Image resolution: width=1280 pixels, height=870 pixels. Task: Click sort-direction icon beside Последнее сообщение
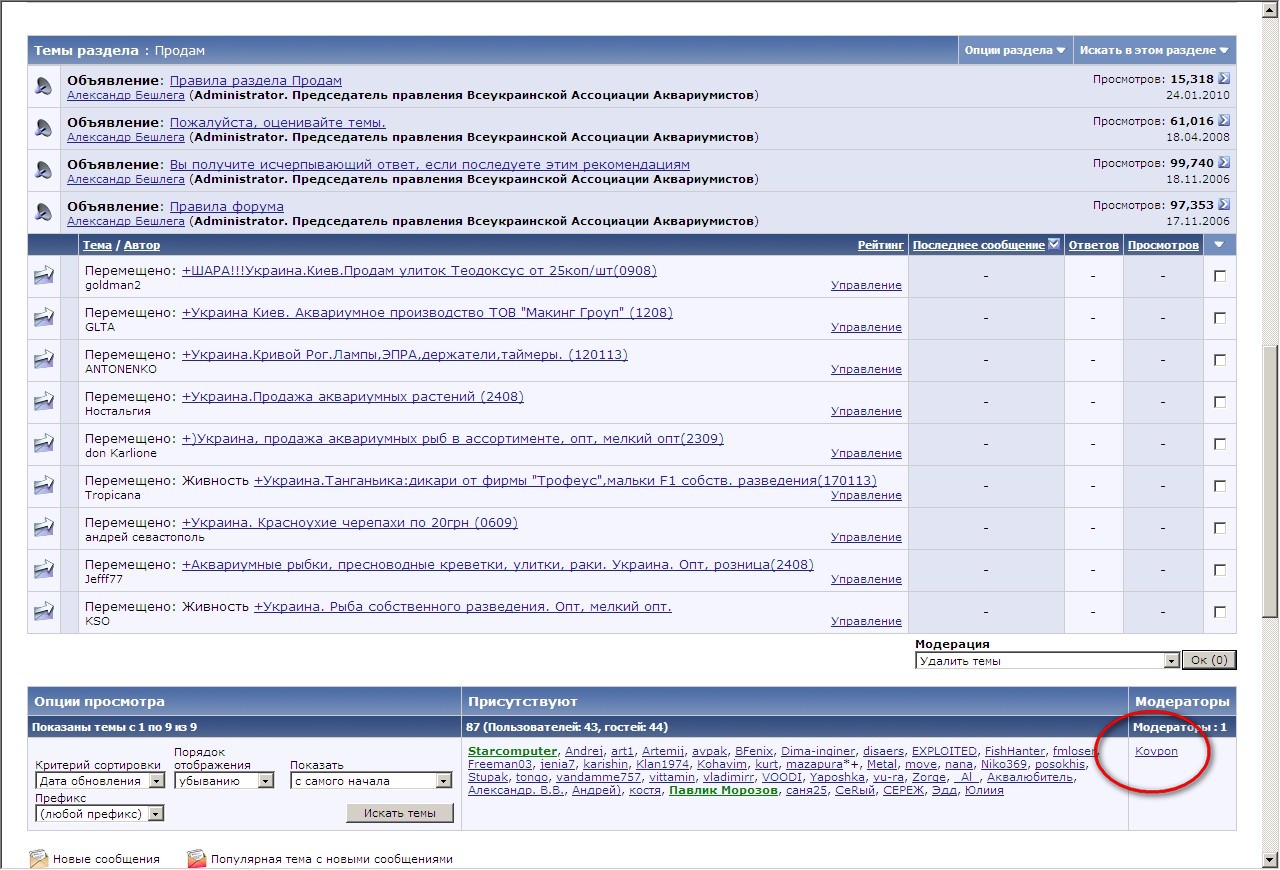[x=1053, y=245]
